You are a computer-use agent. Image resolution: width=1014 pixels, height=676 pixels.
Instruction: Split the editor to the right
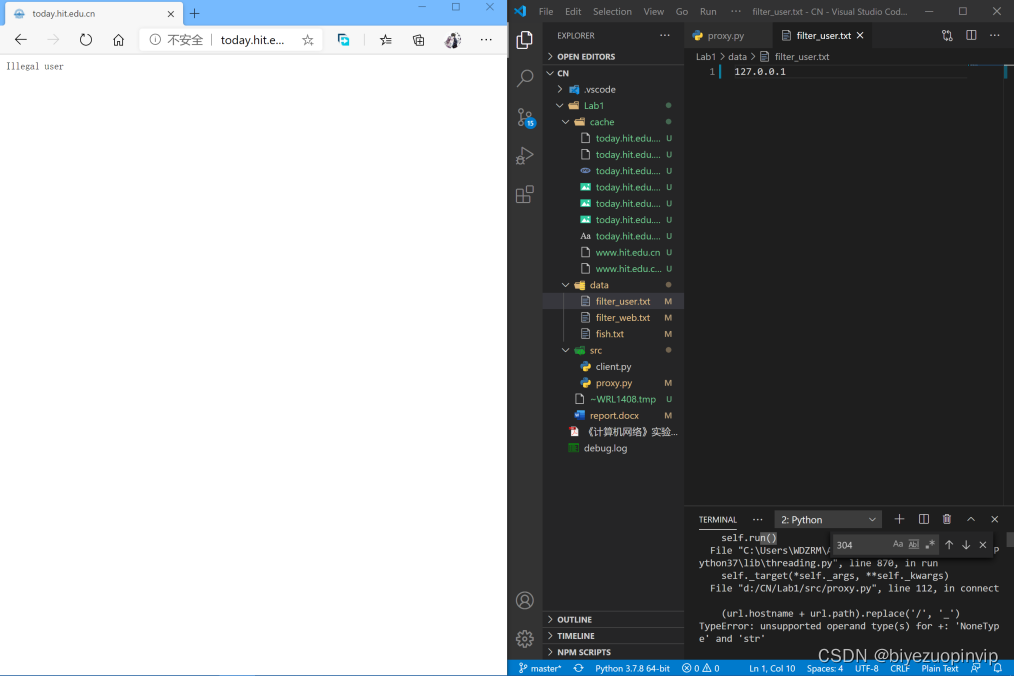[x=971, y=36]
